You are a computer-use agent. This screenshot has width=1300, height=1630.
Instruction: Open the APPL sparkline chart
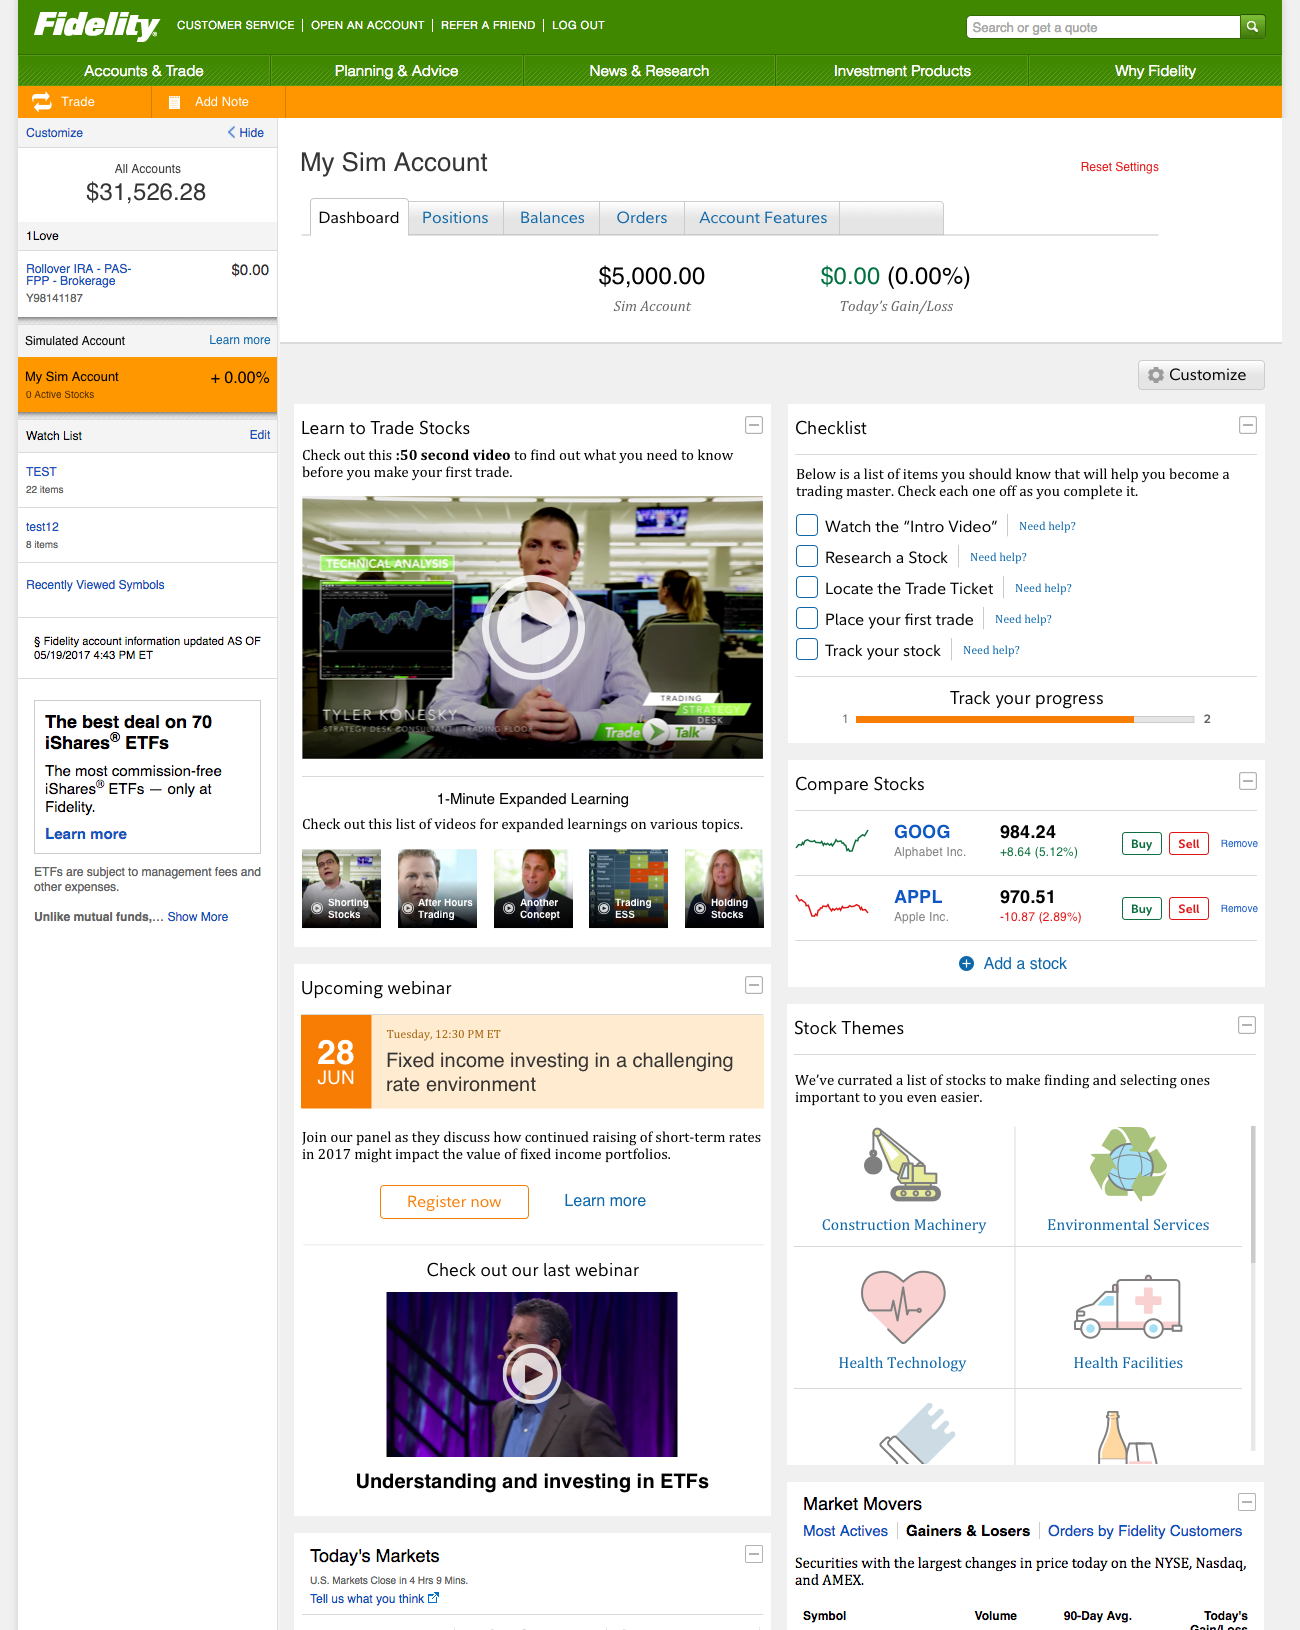tap(832, 907)
